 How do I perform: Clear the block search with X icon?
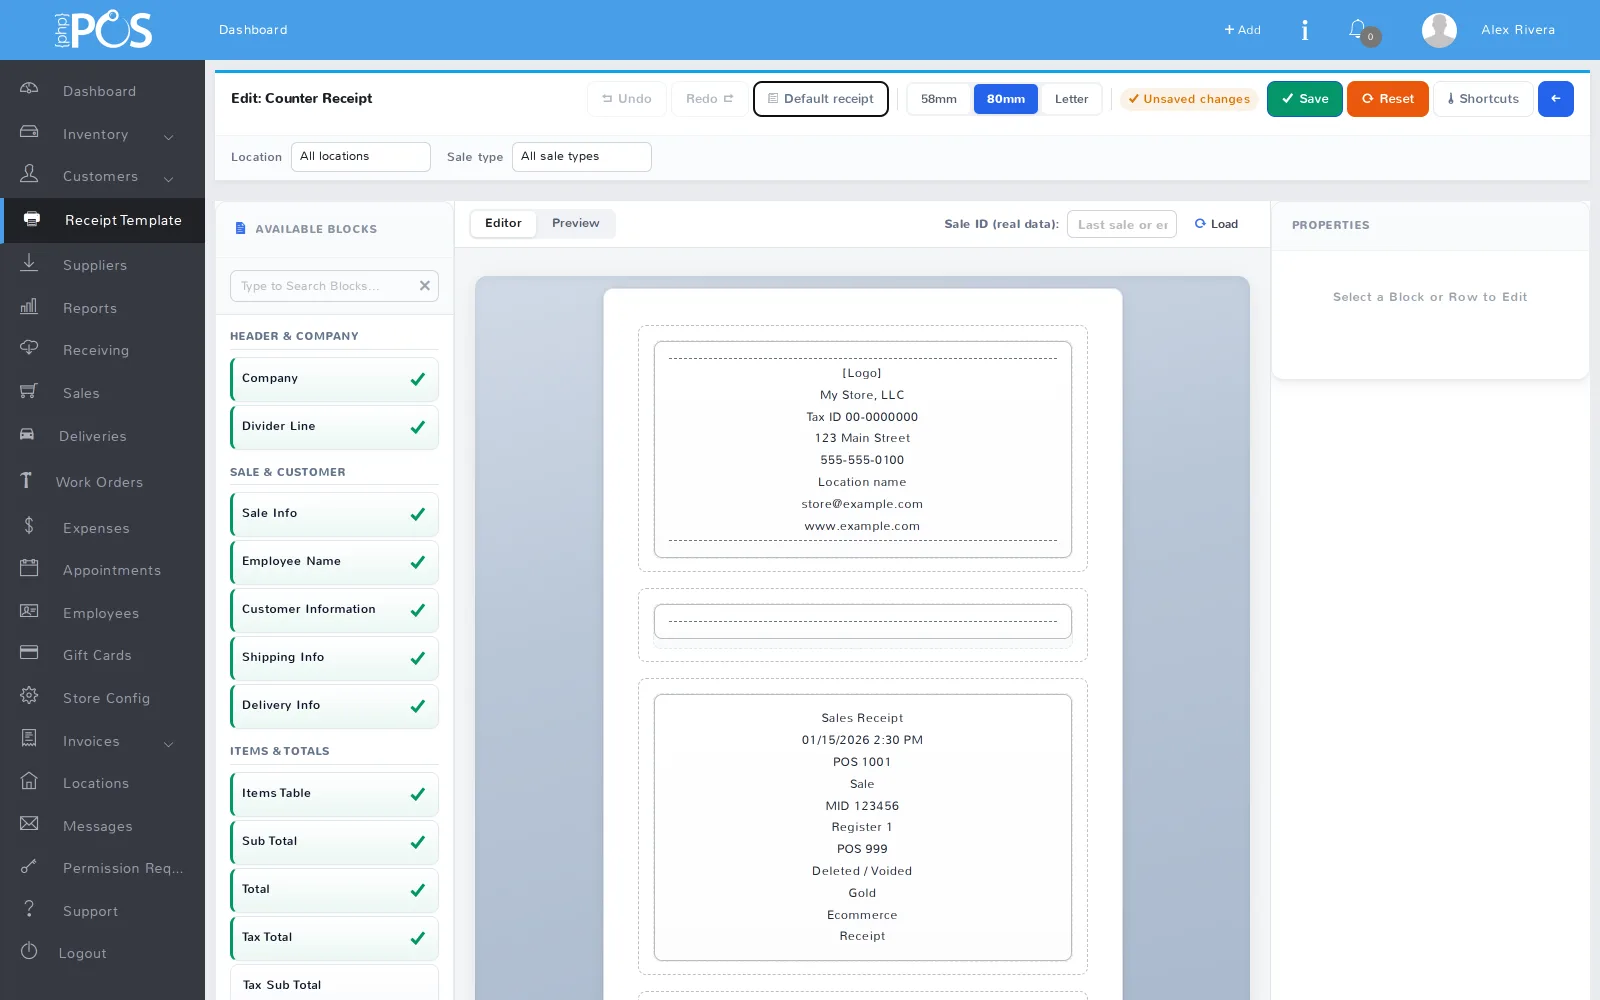[x=425, y=286]
